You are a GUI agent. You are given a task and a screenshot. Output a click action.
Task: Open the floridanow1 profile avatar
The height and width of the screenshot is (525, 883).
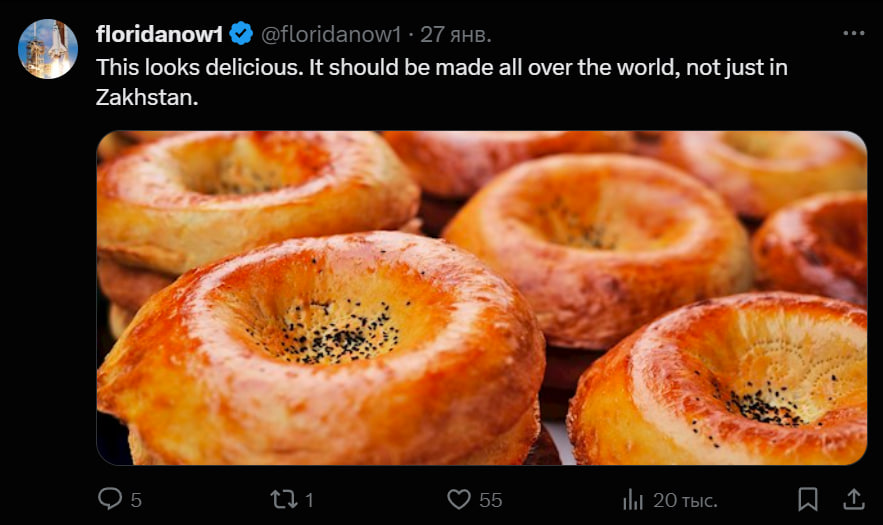coord(48,48)
